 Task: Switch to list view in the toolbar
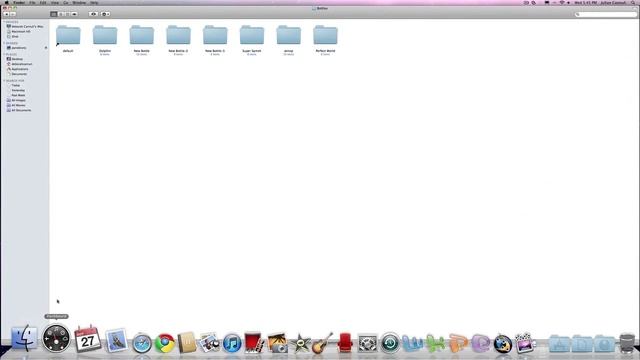pos(60,14)
